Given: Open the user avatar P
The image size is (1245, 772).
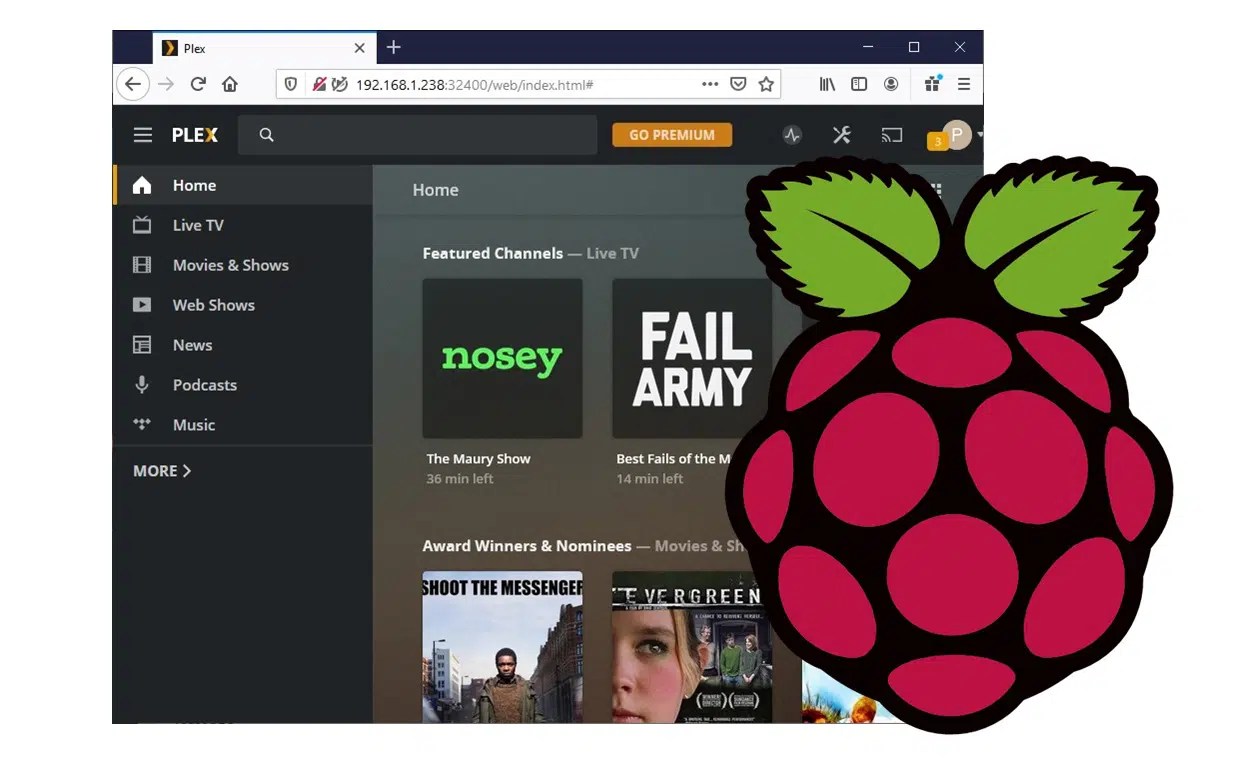Looking at the screenshot, I should [957, 134].
